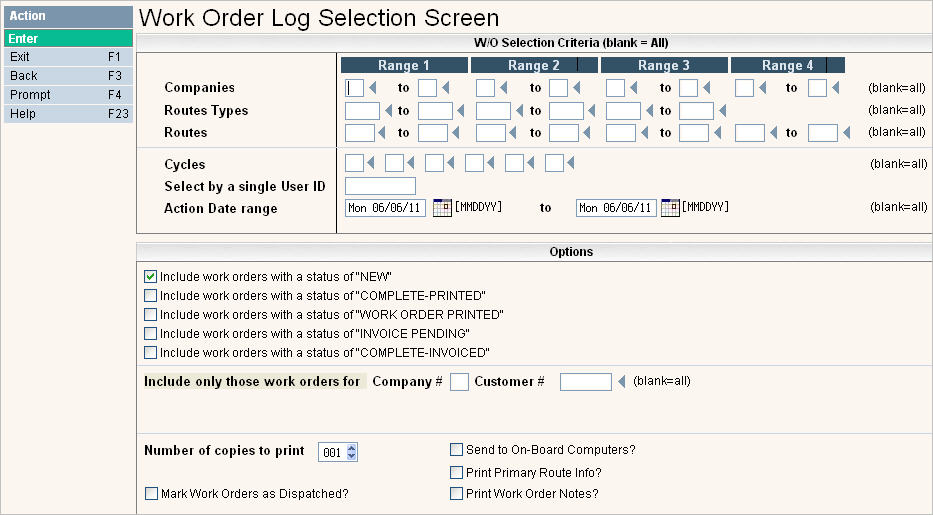Enable Print Work Order Notes option
This screenshot has height=515, width=933.
pyautogui.click(x=456, y=494)
